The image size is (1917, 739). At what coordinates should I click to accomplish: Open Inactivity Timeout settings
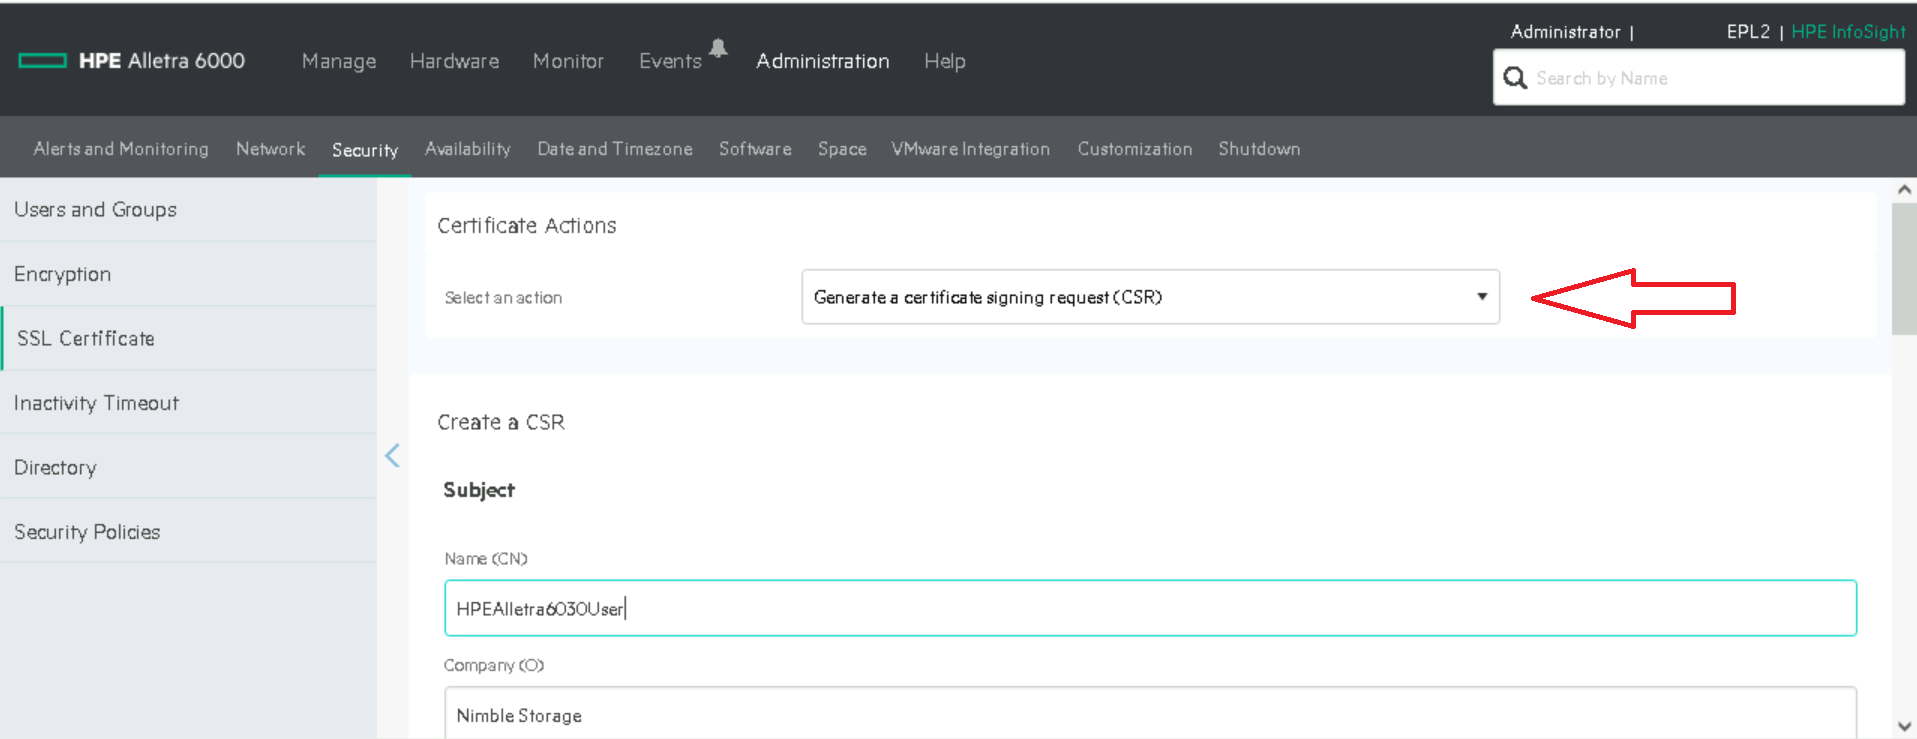click(188, 402)
